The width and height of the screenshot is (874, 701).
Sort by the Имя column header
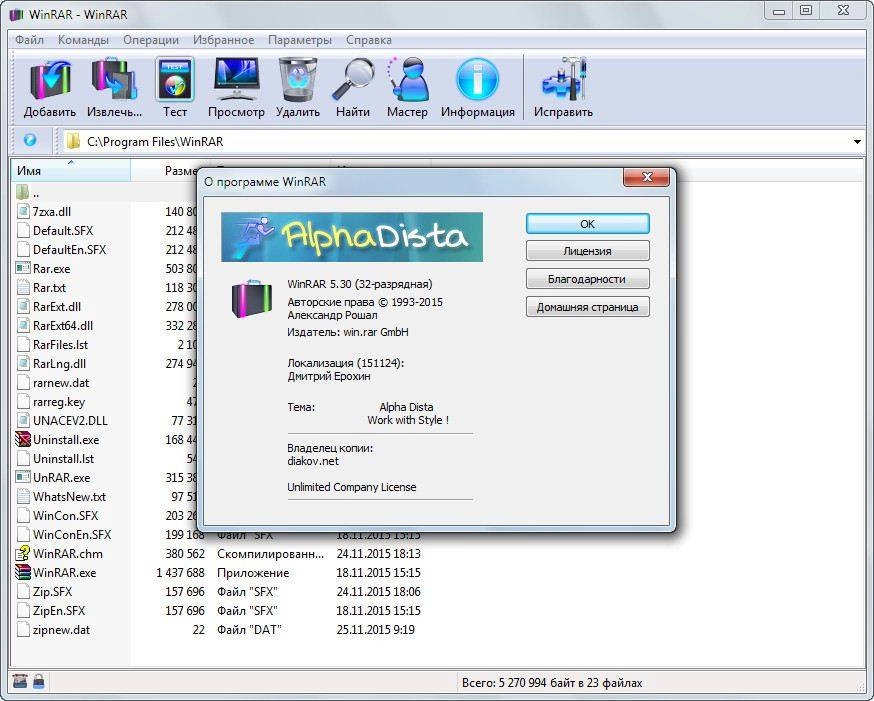(x=71, y=171)
